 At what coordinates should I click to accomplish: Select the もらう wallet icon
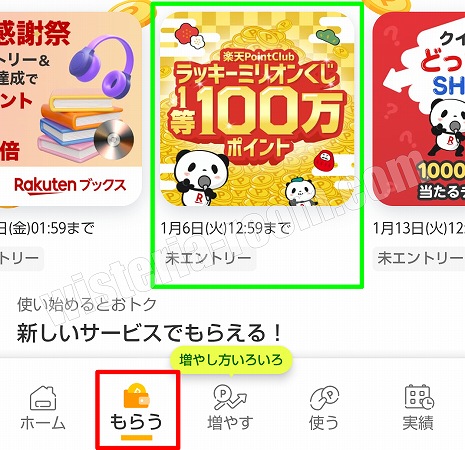pyautogui.click(x=136, y=396)
